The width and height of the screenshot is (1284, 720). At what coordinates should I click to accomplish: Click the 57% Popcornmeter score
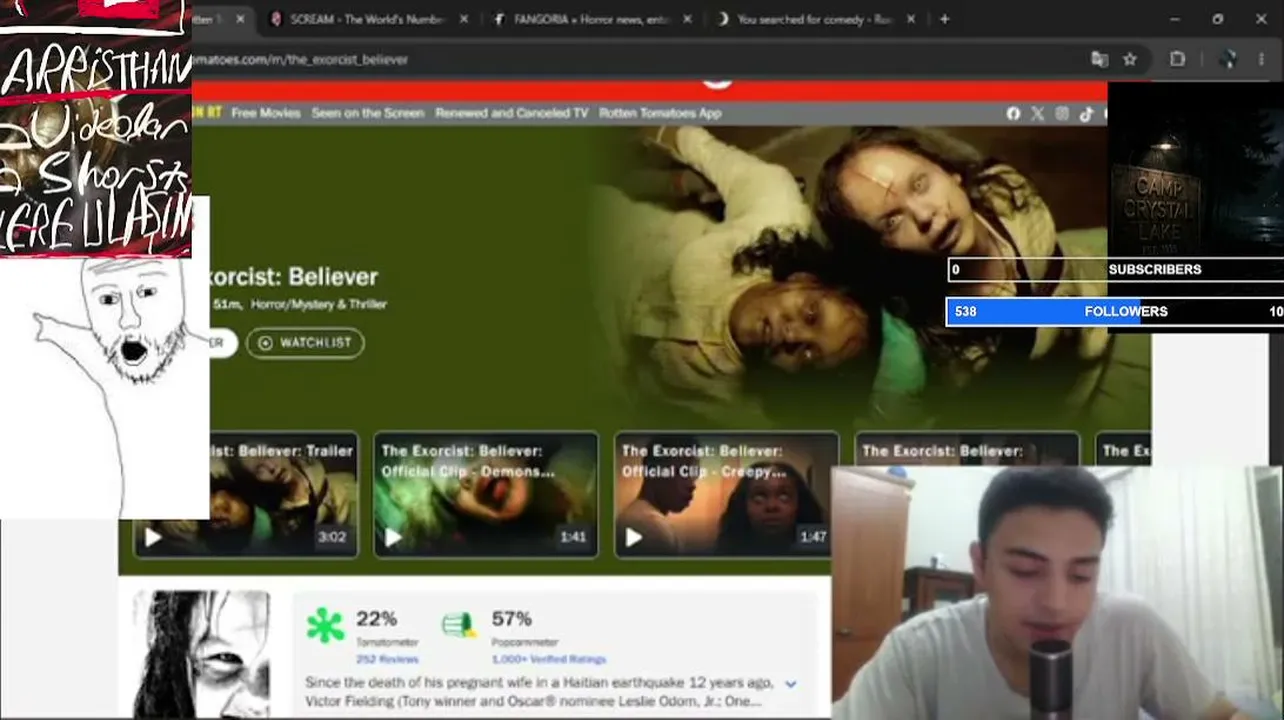pos(512,619)
